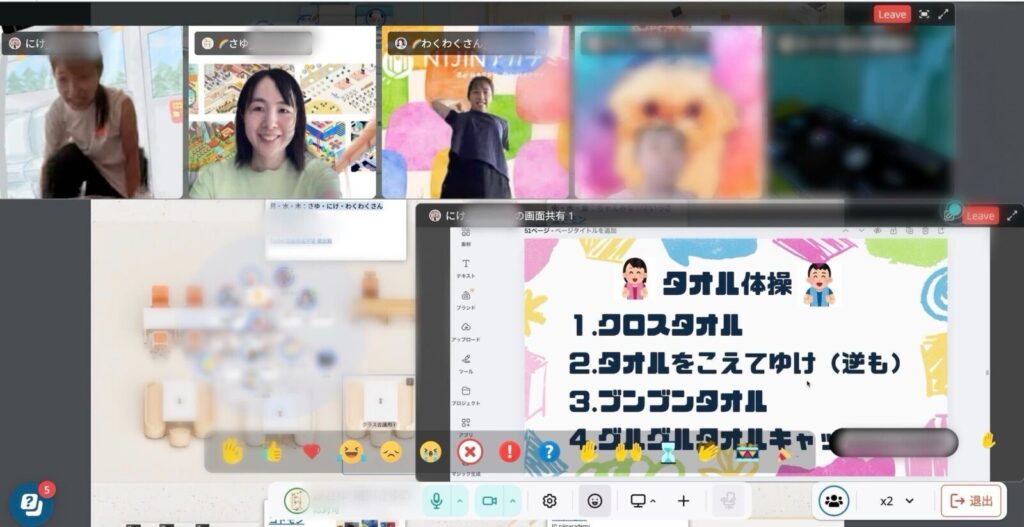1024x527 pixels.
Task: Open the participants list icon
Action: pyautogui.click(x=833, y=501)
